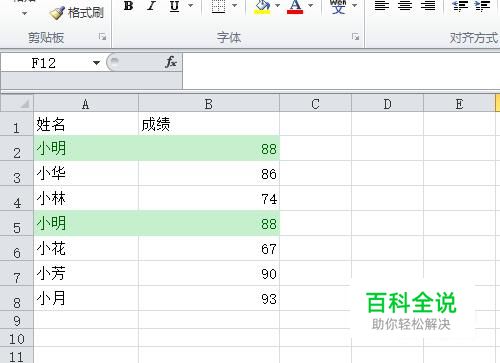
Task: Select 小花 cell
Action: click(86, 248)
